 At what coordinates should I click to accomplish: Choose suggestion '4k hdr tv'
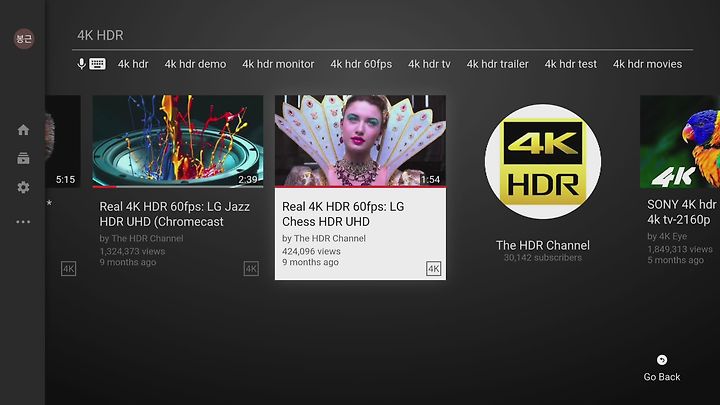click(429, 64)
